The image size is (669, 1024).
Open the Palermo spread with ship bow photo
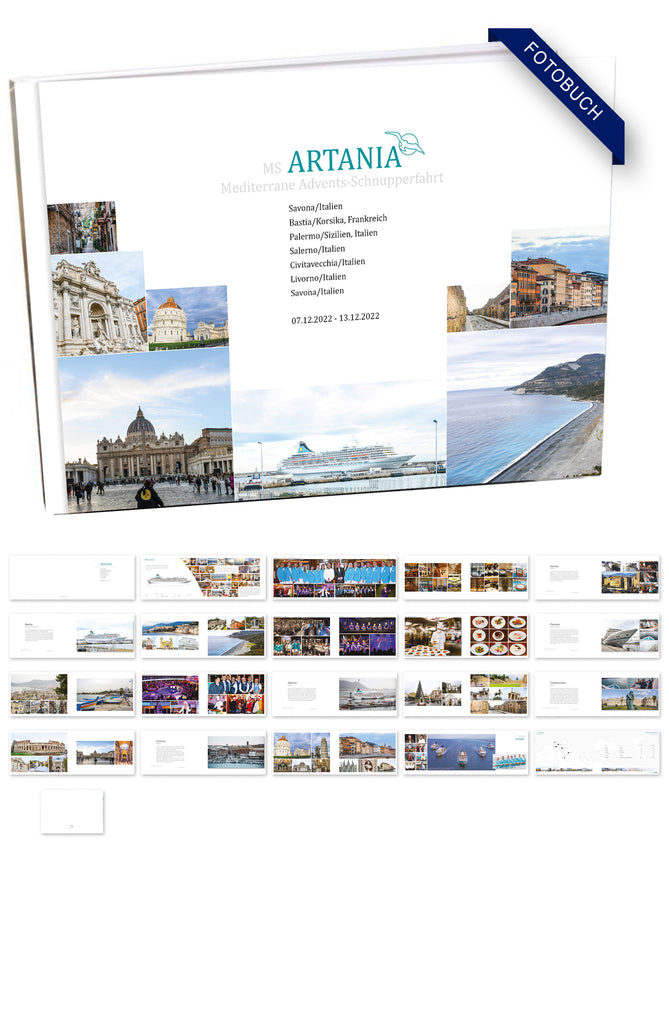pyautogui.click(x=597, y=635)
